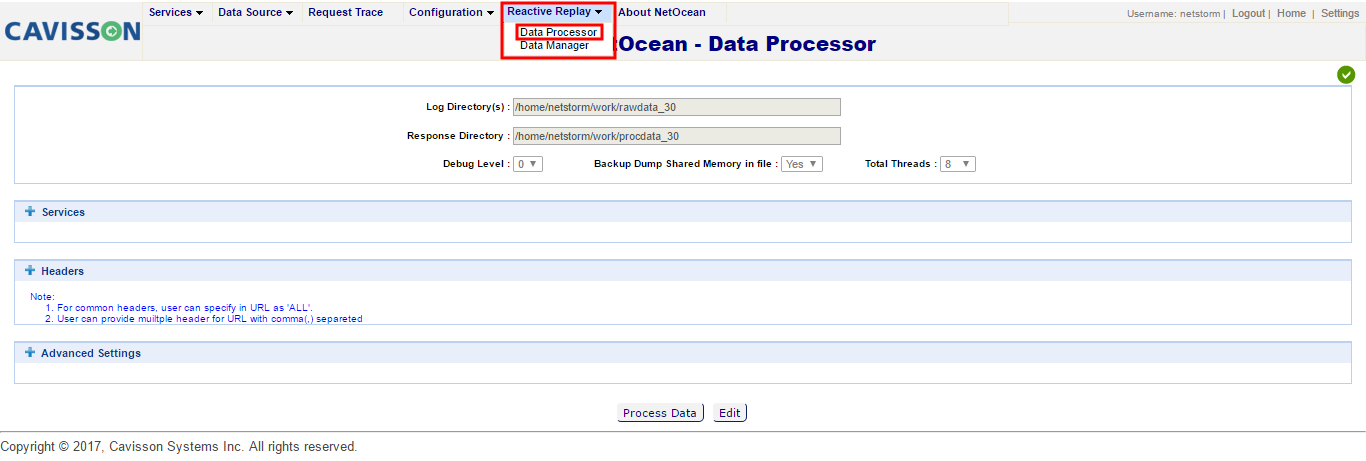This screenshot has width=1366, height=461.
Task: Open the Request Trace menu item
Action: [345, 12]
